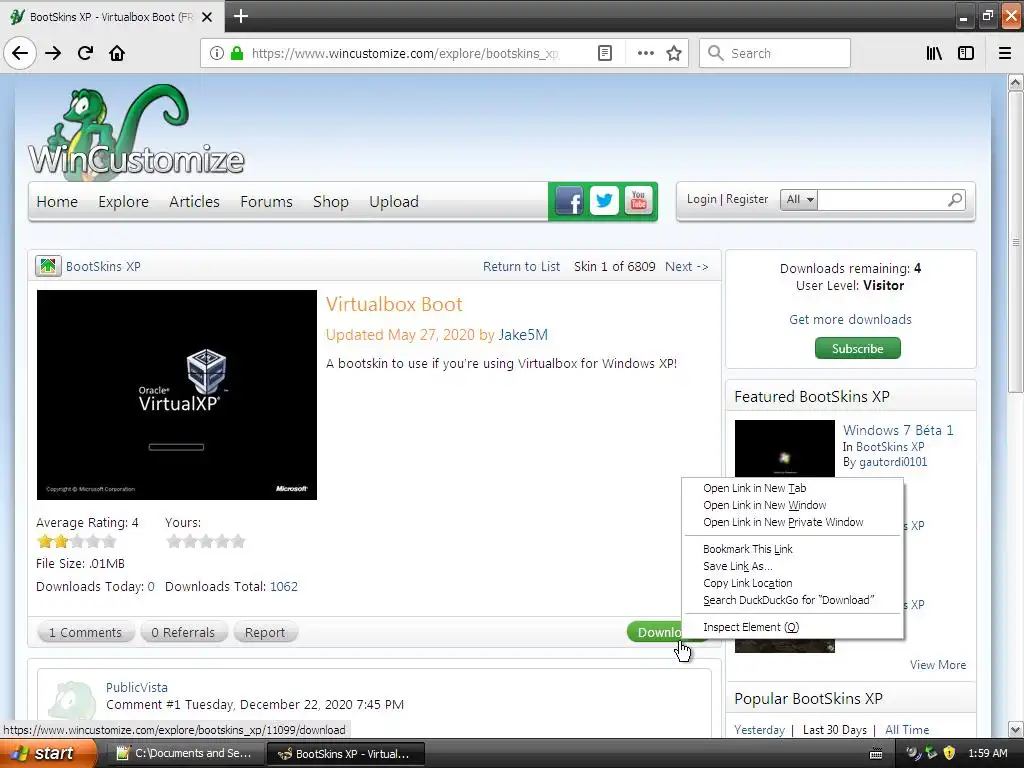Follow the Get more downloads link
The image size is (1024, 768).
pyautogui.click(x=850, y=319)
